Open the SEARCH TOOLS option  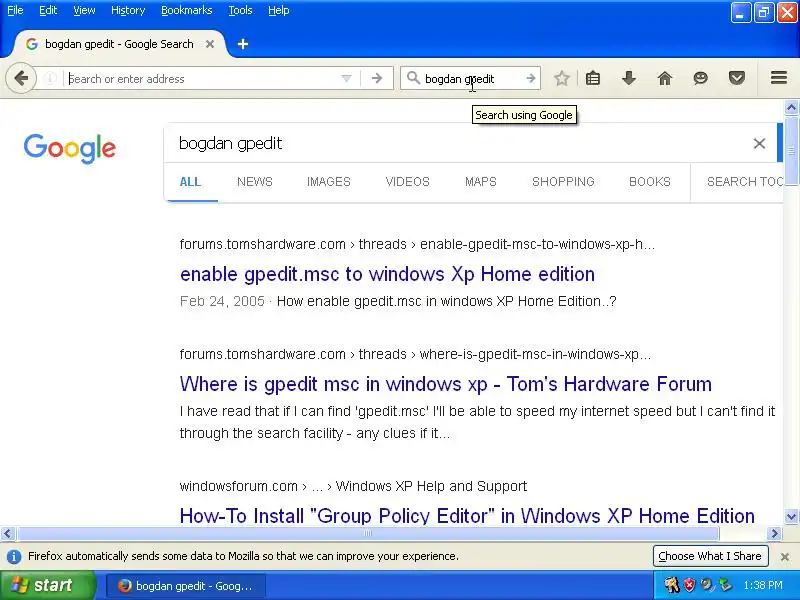pyautogui.click(x=744, y=182)
